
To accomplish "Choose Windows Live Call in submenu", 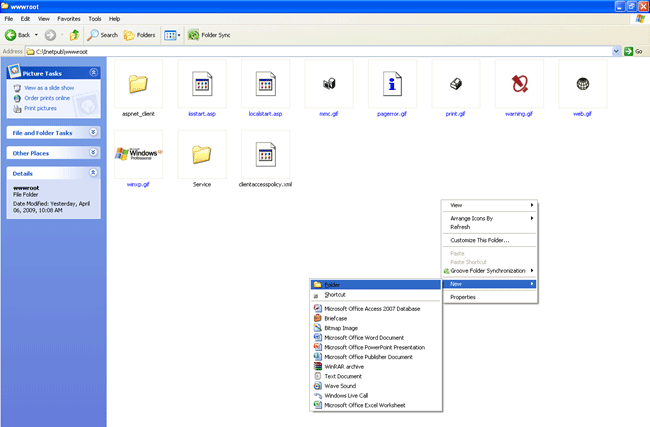I will point(376,395).
